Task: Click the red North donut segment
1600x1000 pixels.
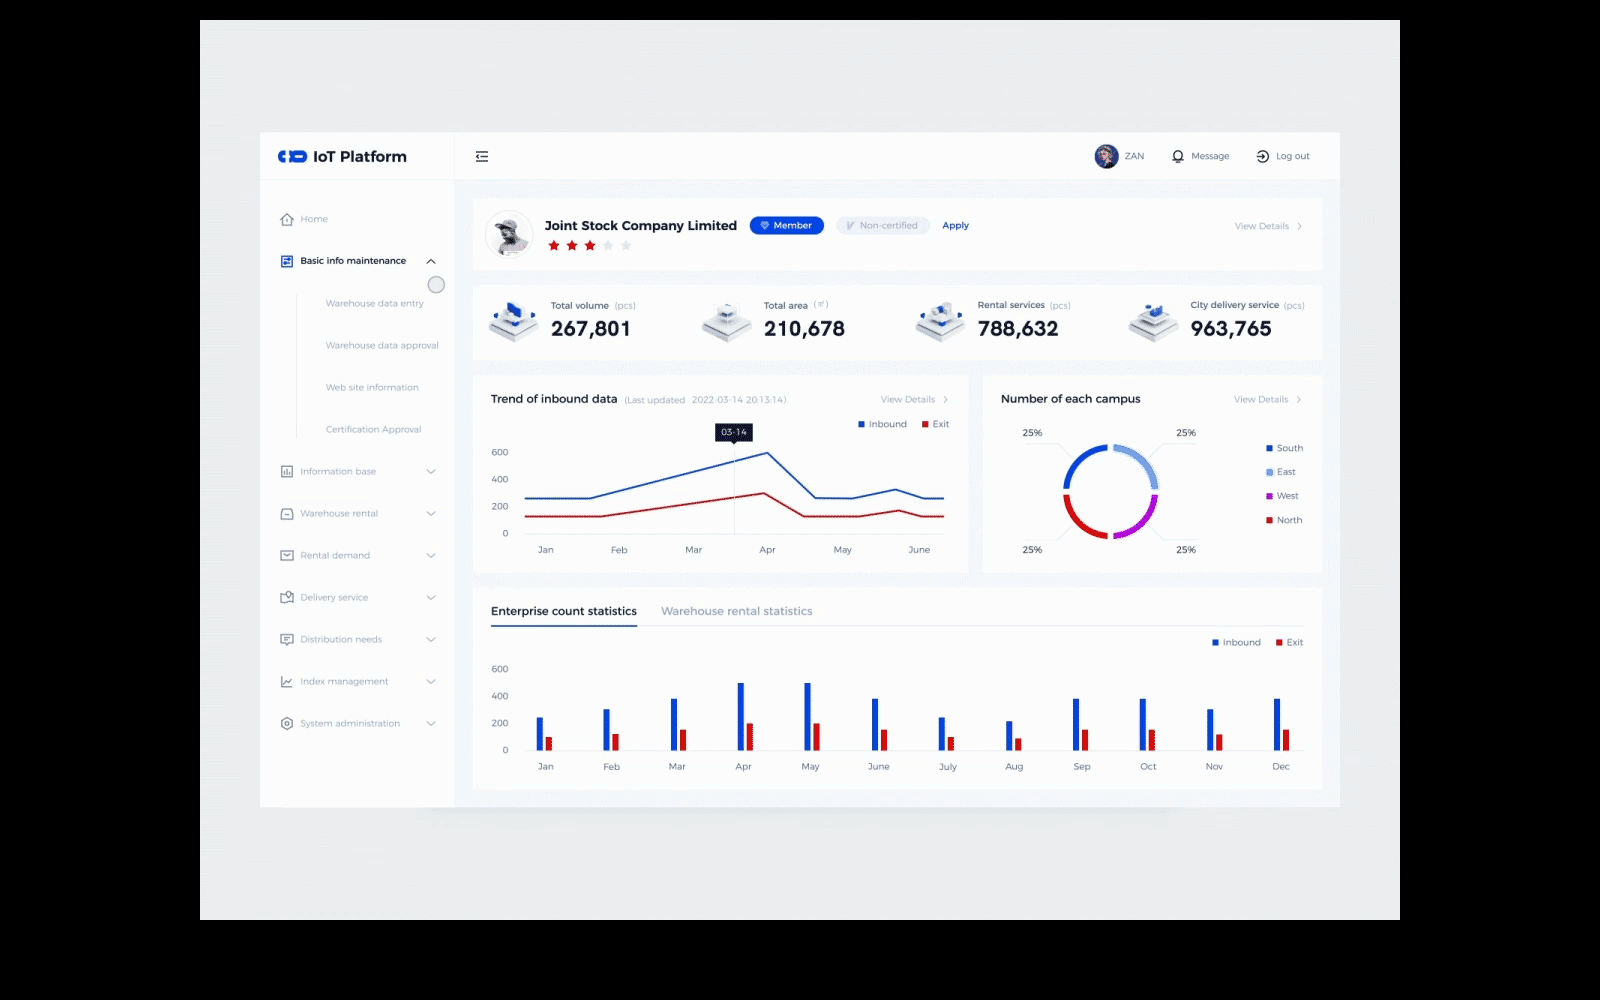Action: (x=1077, y=524)
